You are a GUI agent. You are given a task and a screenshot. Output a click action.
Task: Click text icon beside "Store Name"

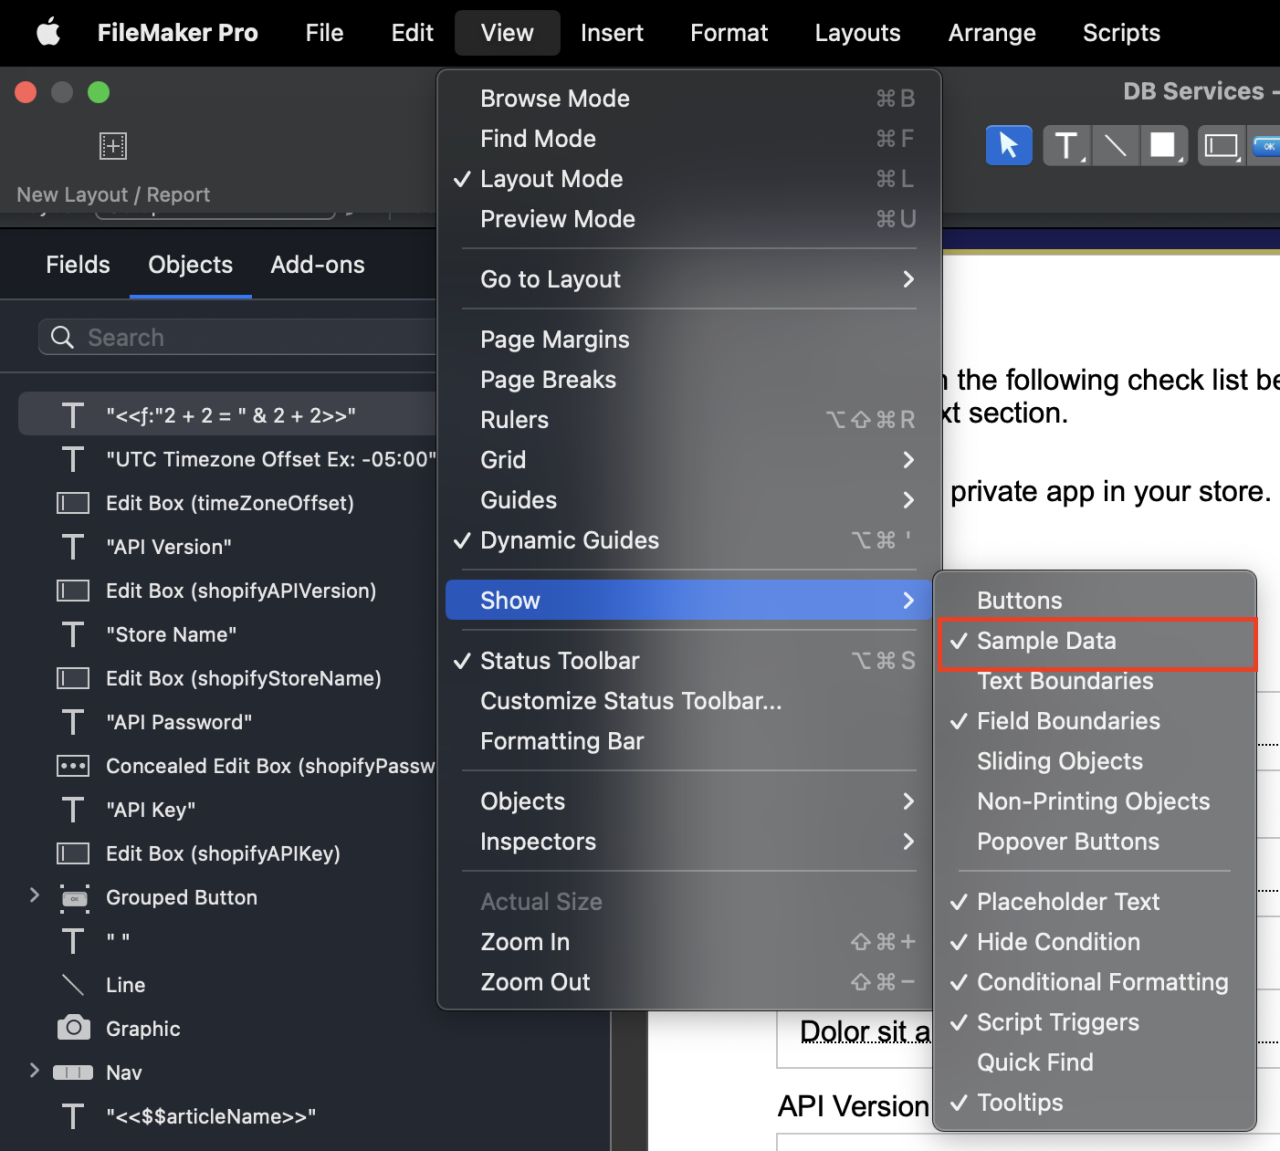pyautogui.click(x=73, y=635)
